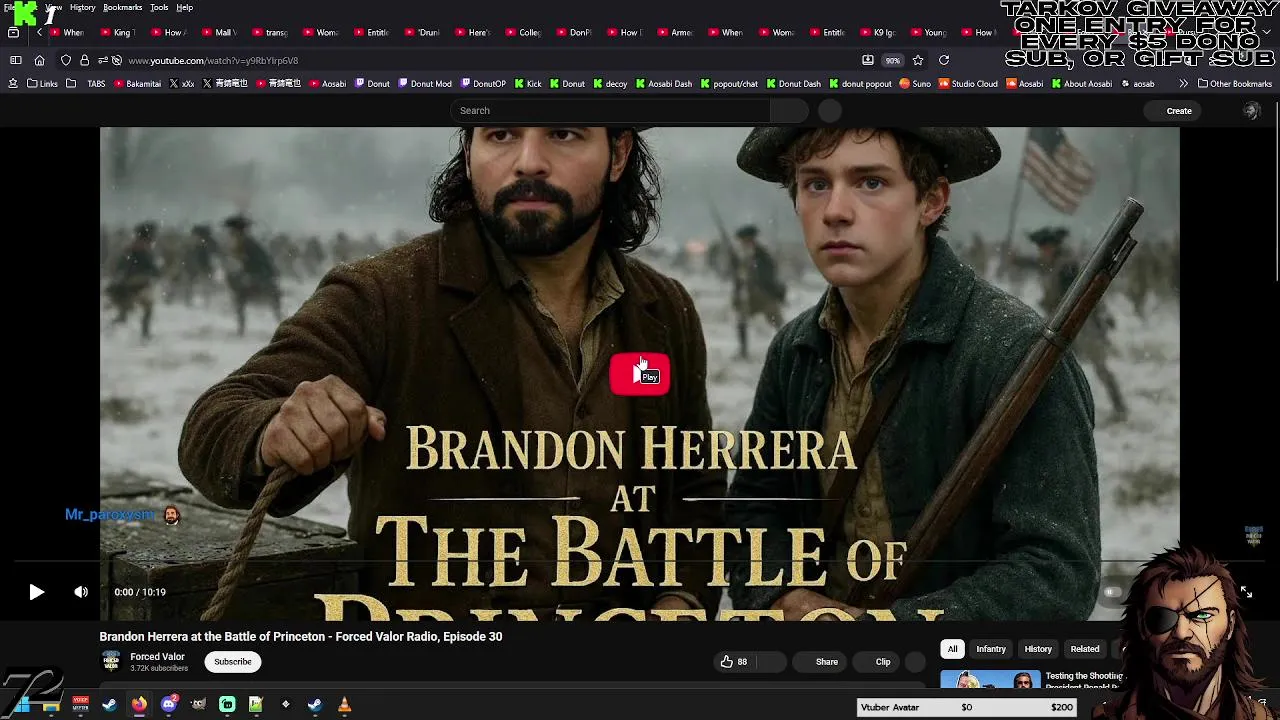Go to the home page with the Home icon
Screen dimensions: 1280x720
(39, 60)
